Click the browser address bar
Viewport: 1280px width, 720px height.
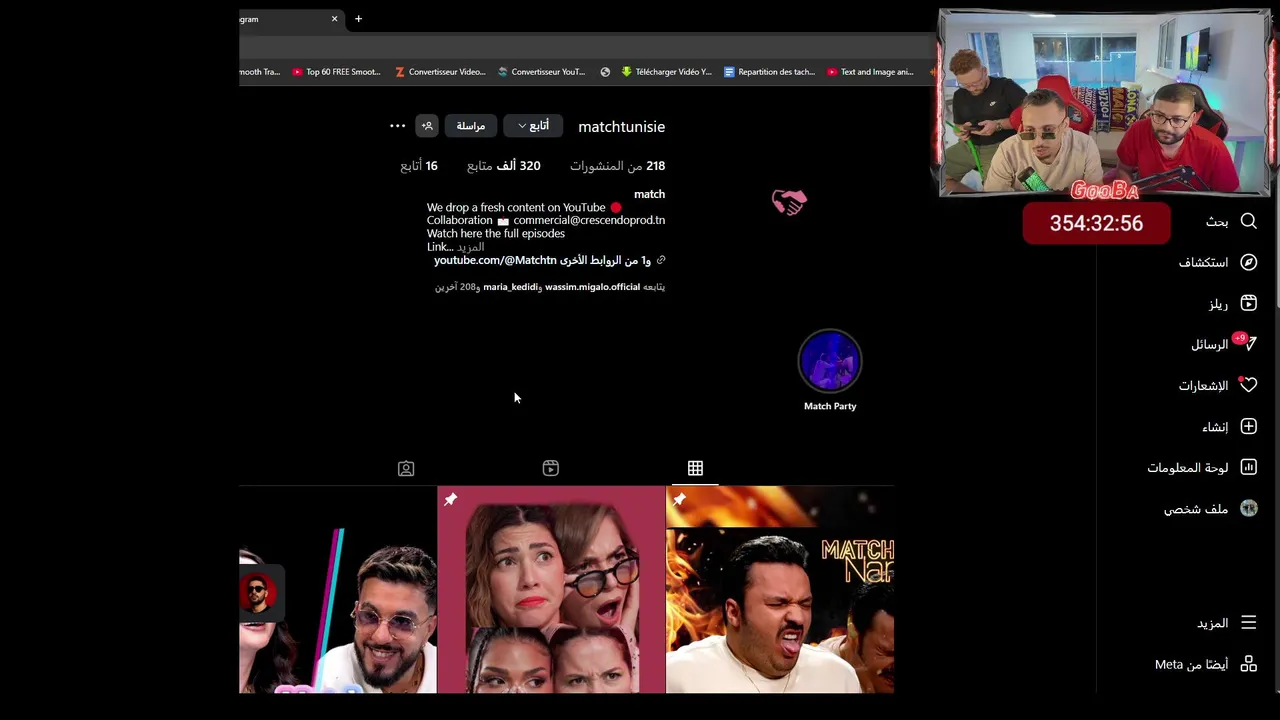click(x=585, y=47)
